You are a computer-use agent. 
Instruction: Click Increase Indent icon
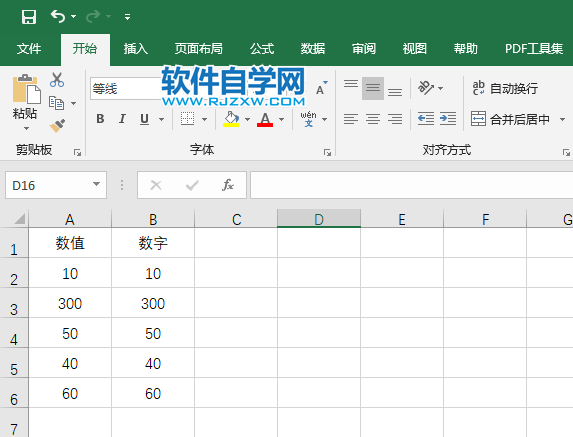click(448, 119)
